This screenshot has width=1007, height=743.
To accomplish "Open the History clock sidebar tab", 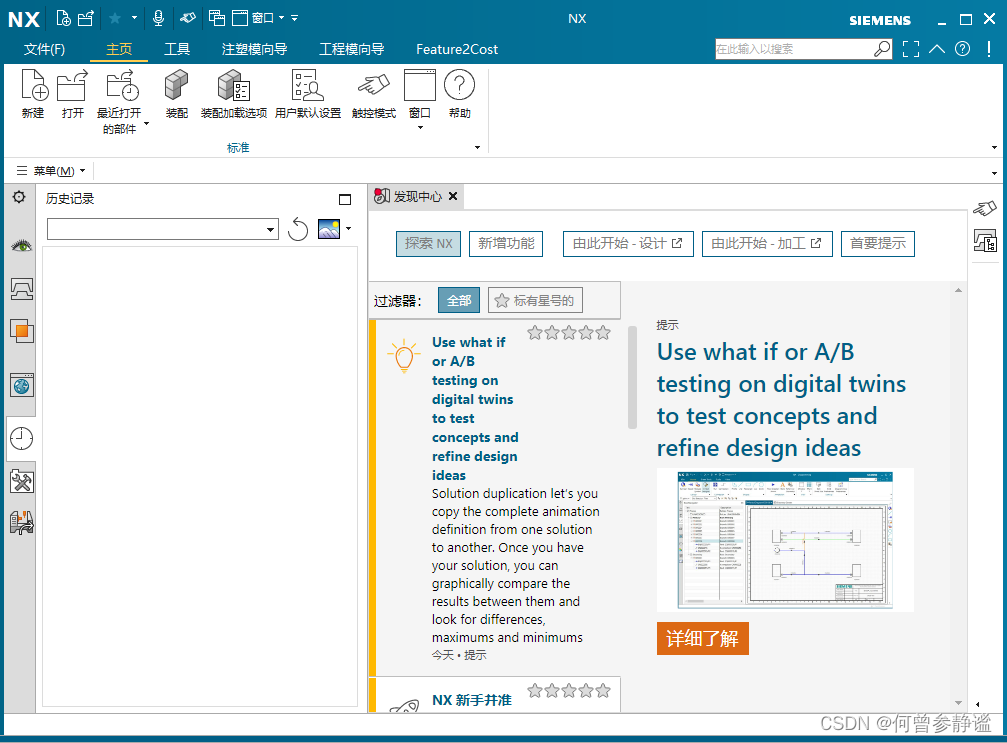I will click(21, 439).
